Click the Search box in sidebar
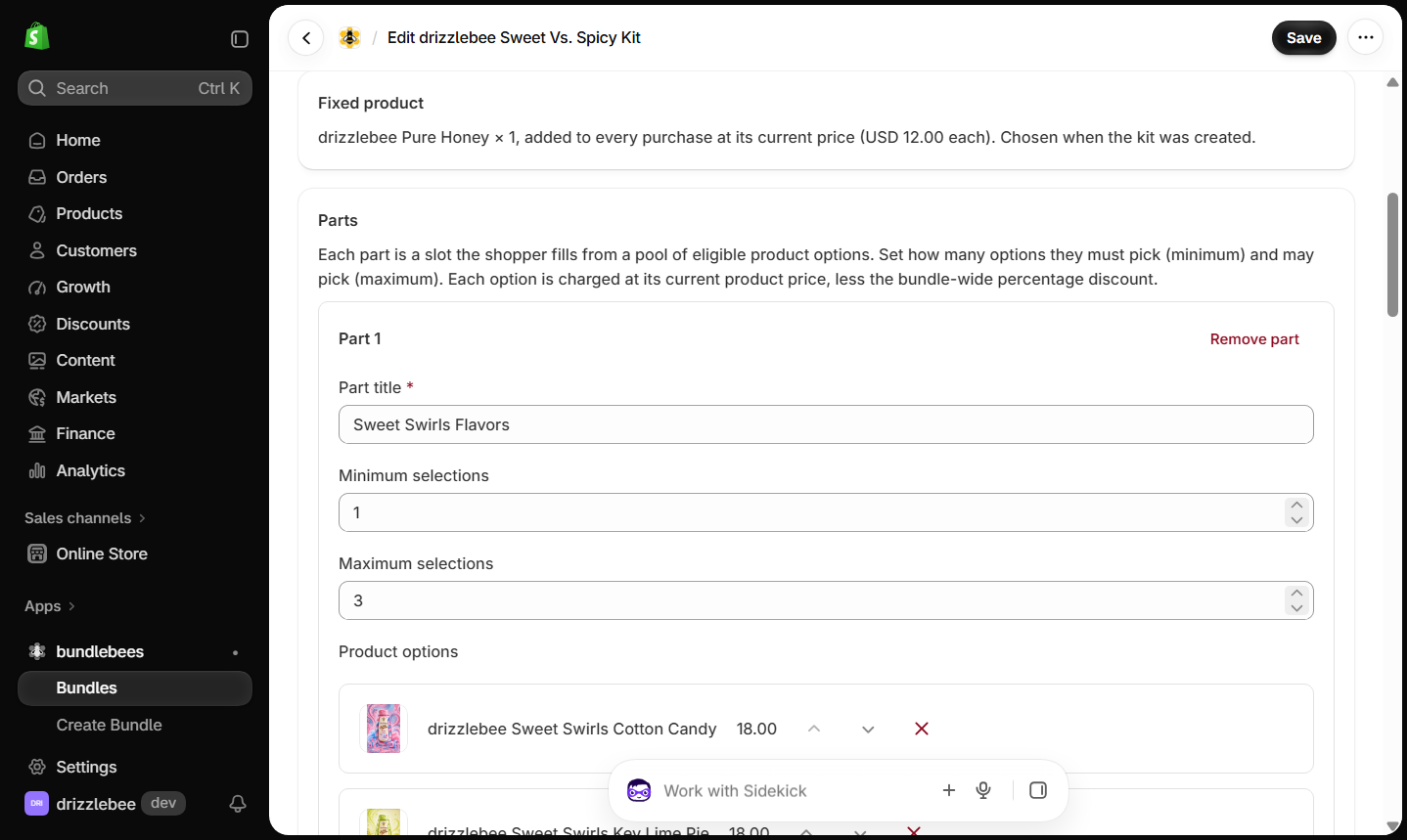The image size is (1407, 840). [135, 88]
